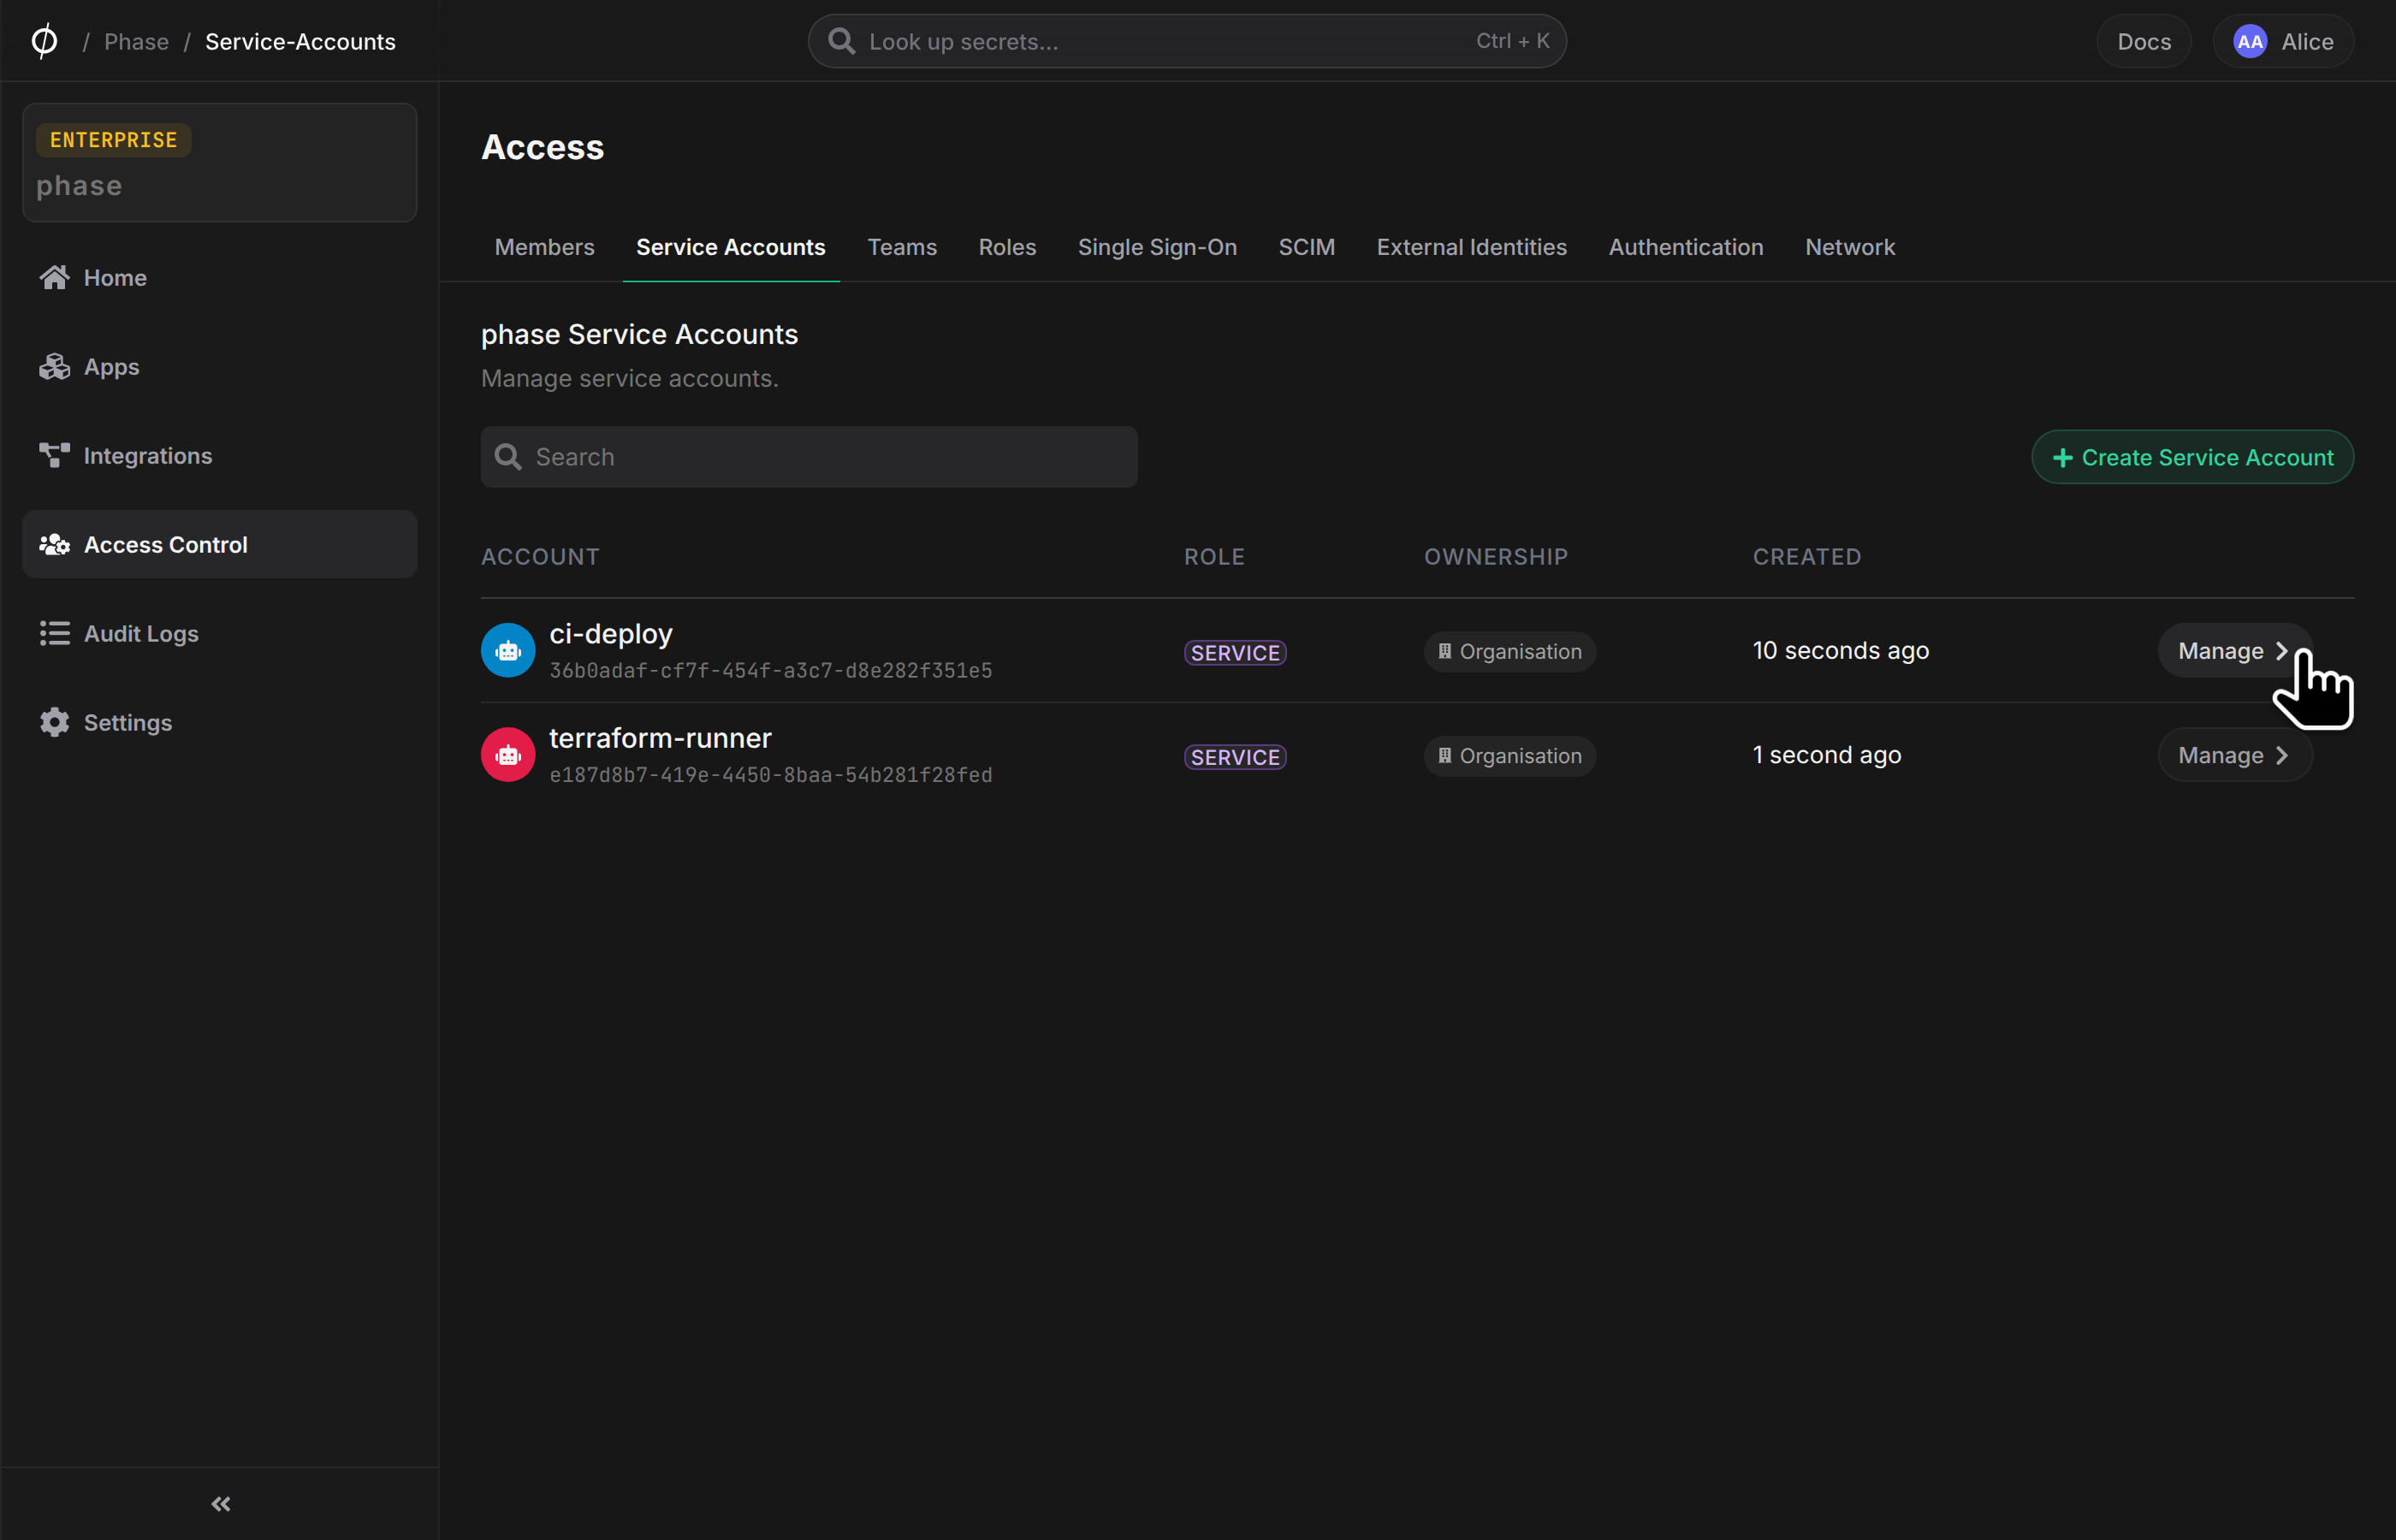Screen dimensions: 2396x1540
Task: Open Audit Logs in sidebar
Action: pos(219,633)
